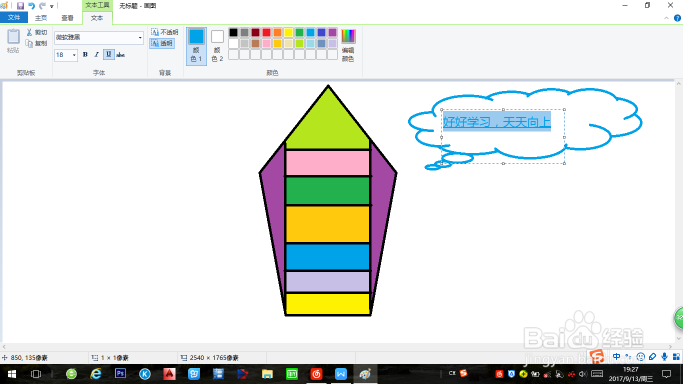Open the Windows Start menu

click(x=12, y=374)
